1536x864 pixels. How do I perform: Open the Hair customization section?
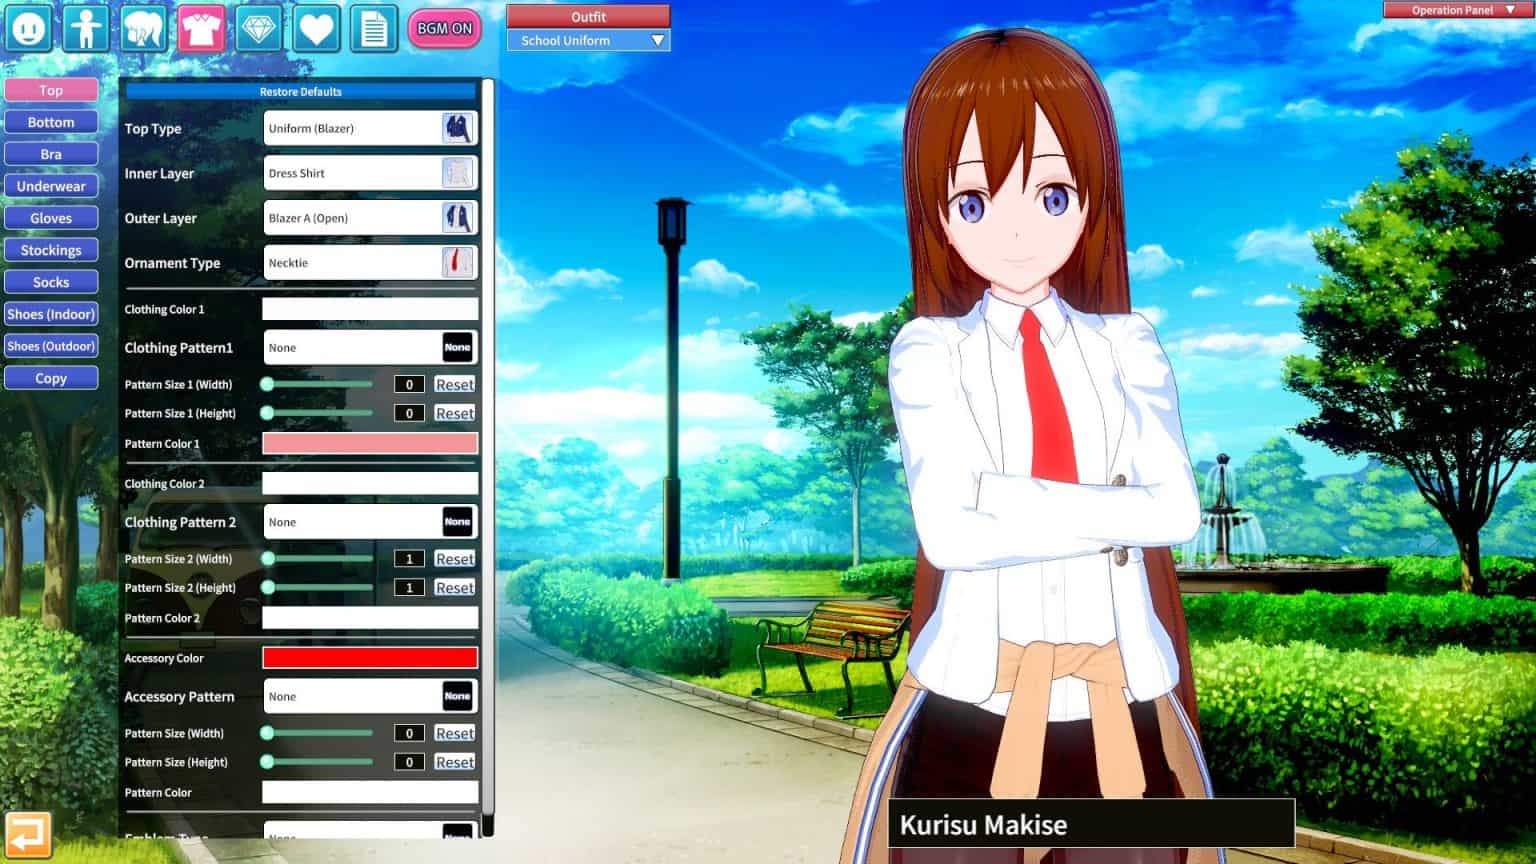(144, 29)
